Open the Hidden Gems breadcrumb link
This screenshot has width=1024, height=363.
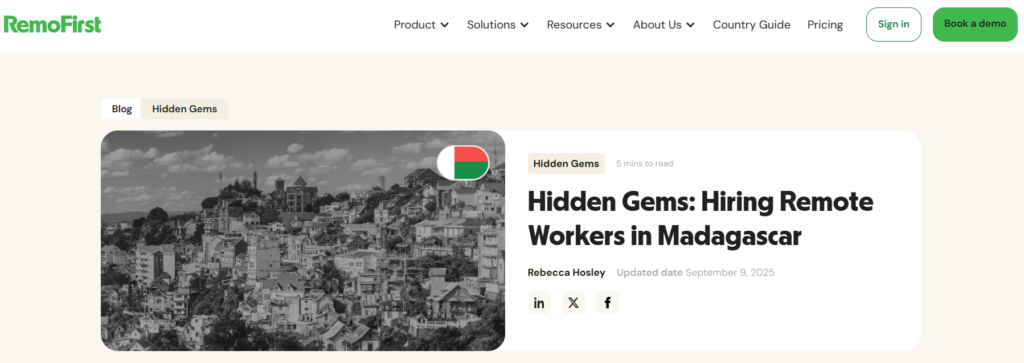(185, 109)
